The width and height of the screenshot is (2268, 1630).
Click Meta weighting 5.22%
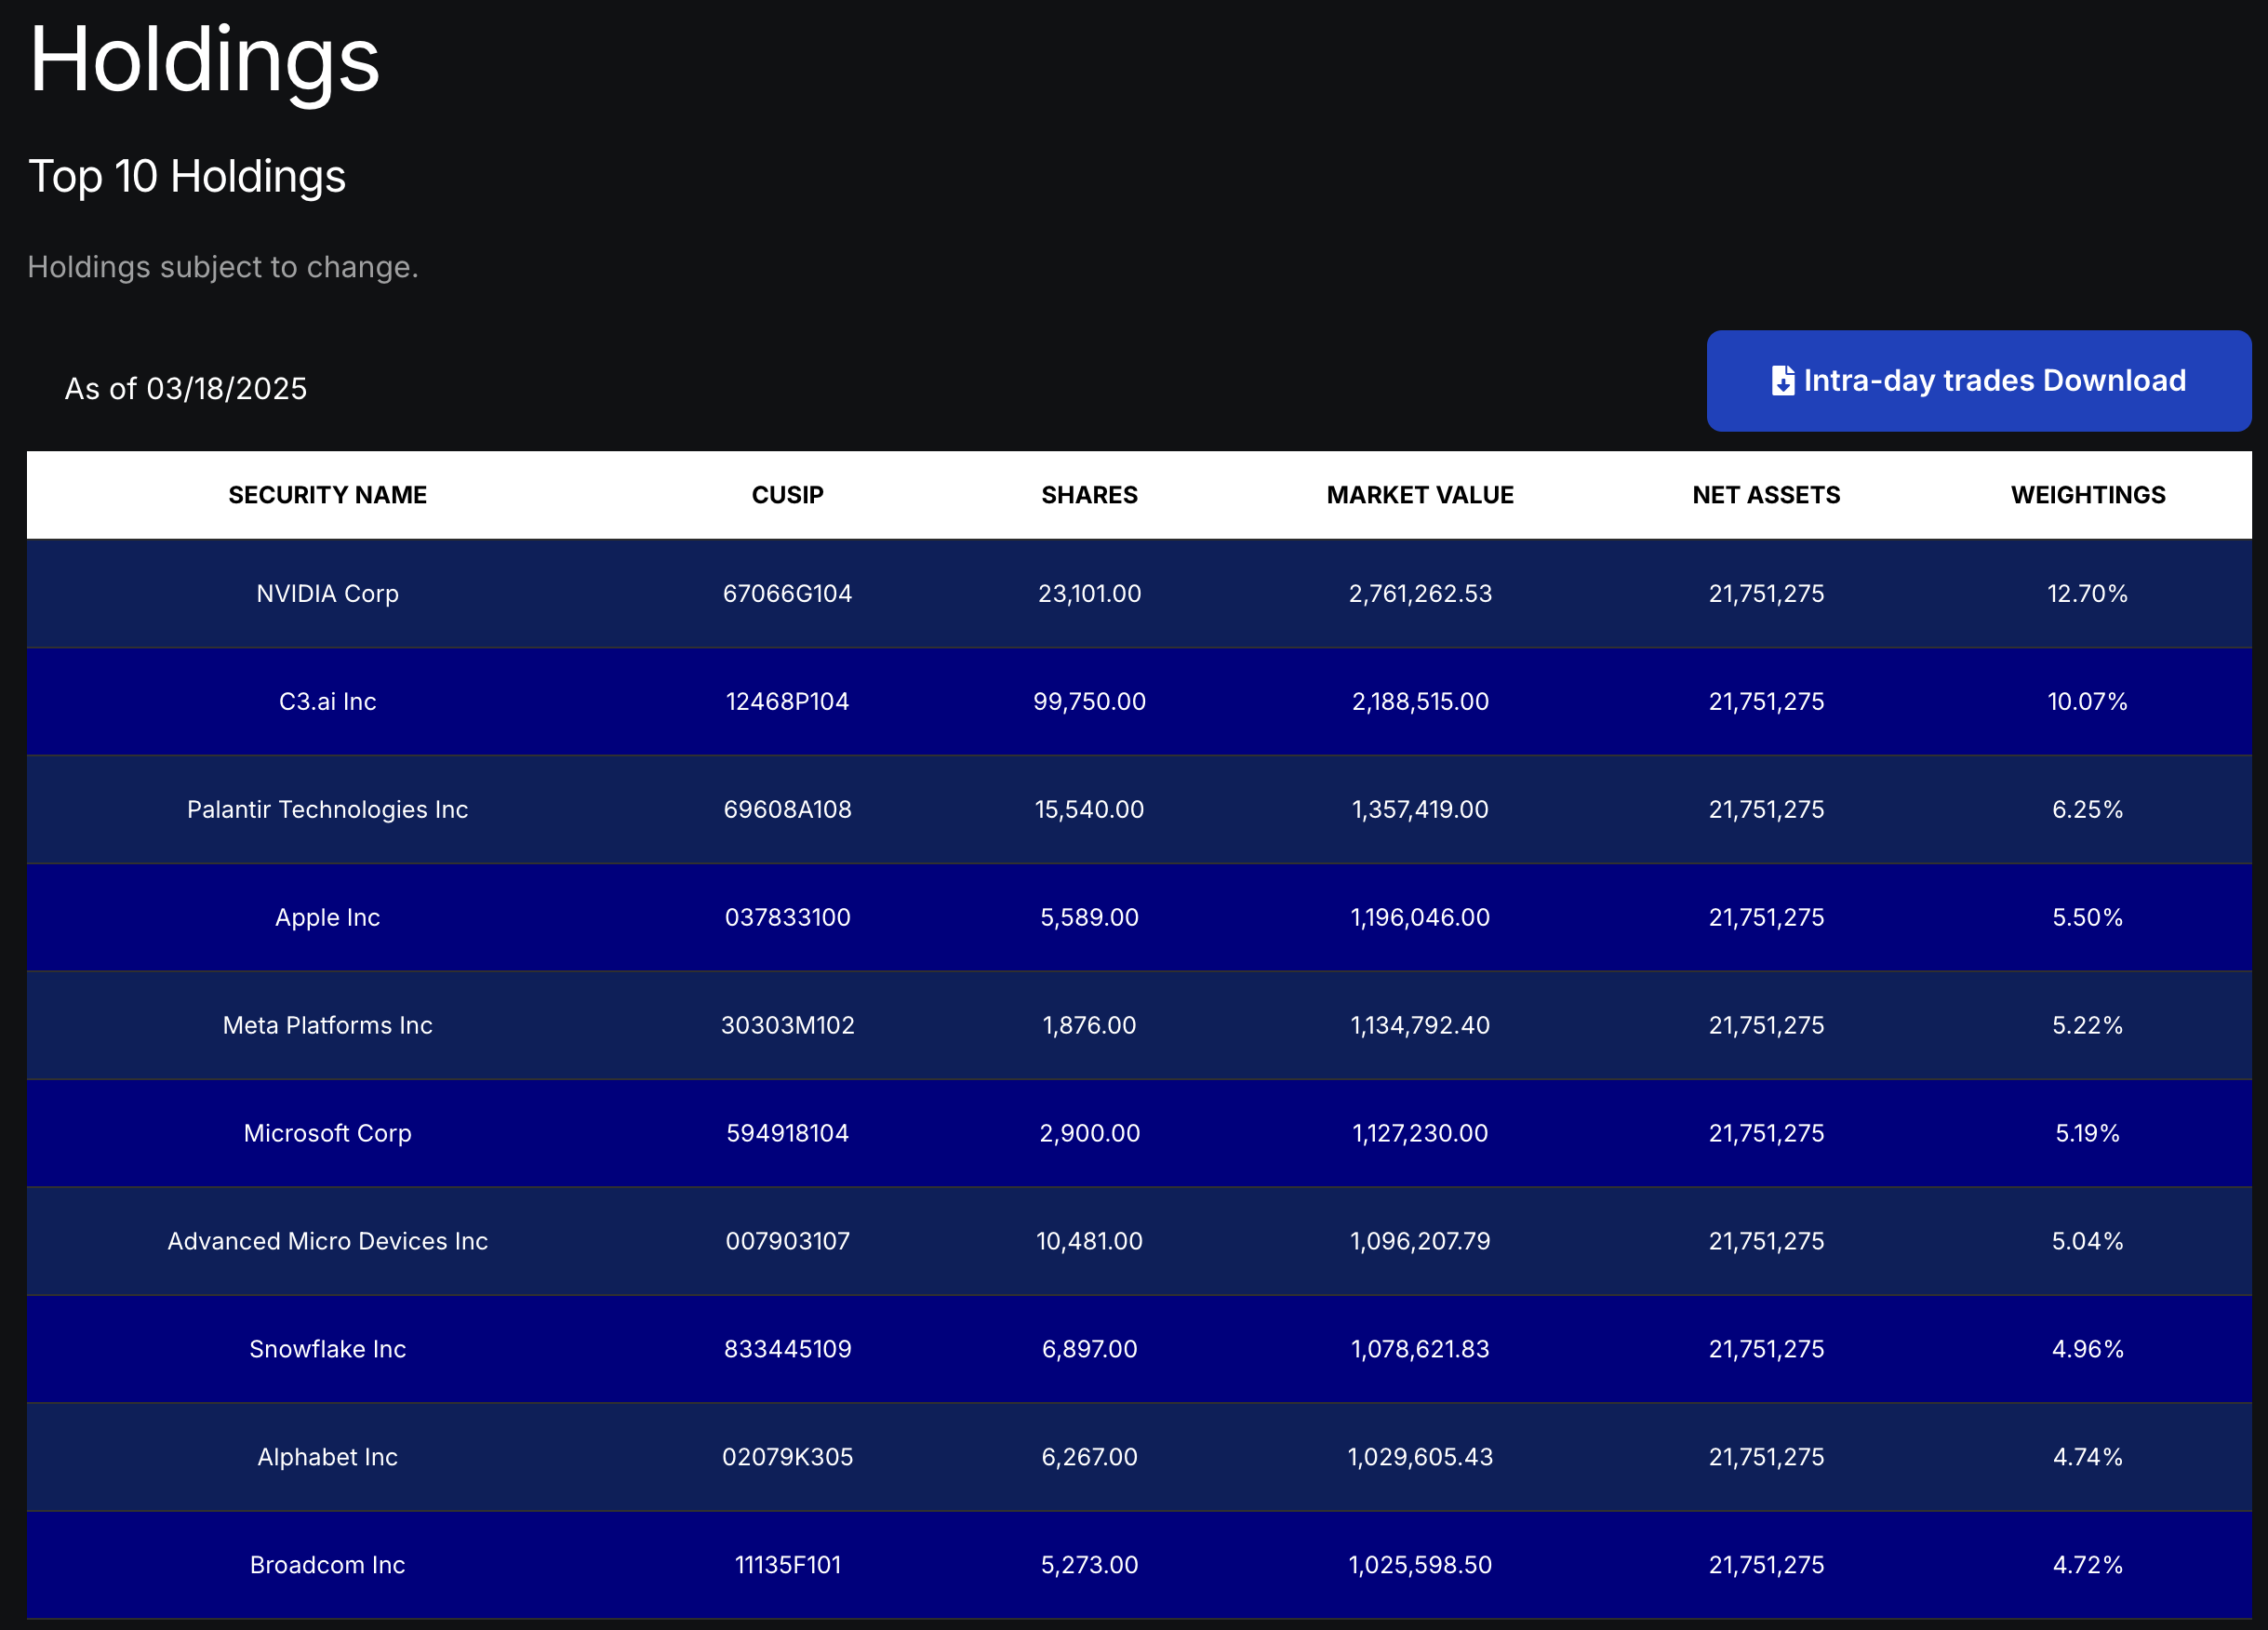point(2087,1026)
